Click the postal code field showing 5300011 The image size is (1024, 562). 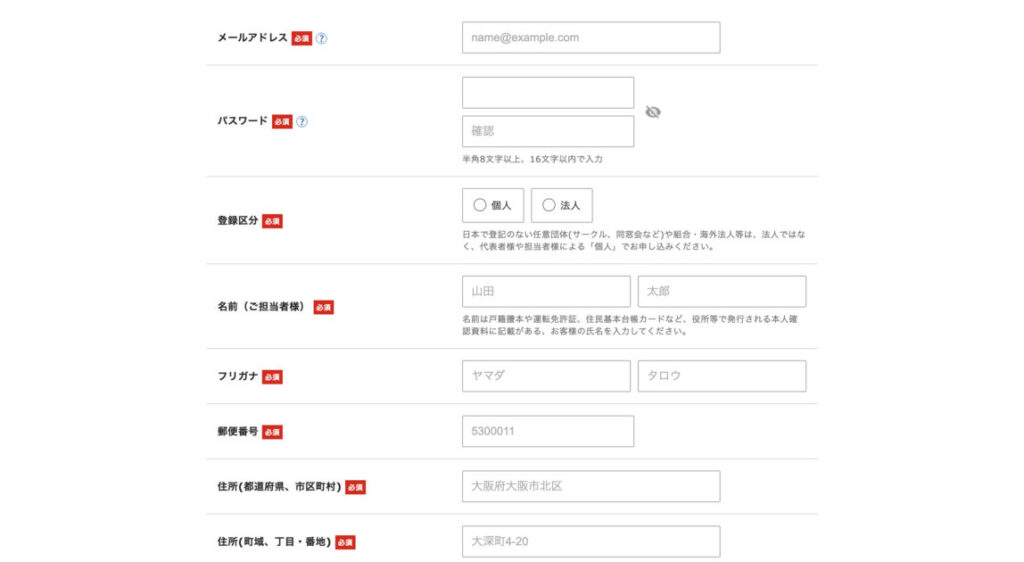(x=547, y=431)
